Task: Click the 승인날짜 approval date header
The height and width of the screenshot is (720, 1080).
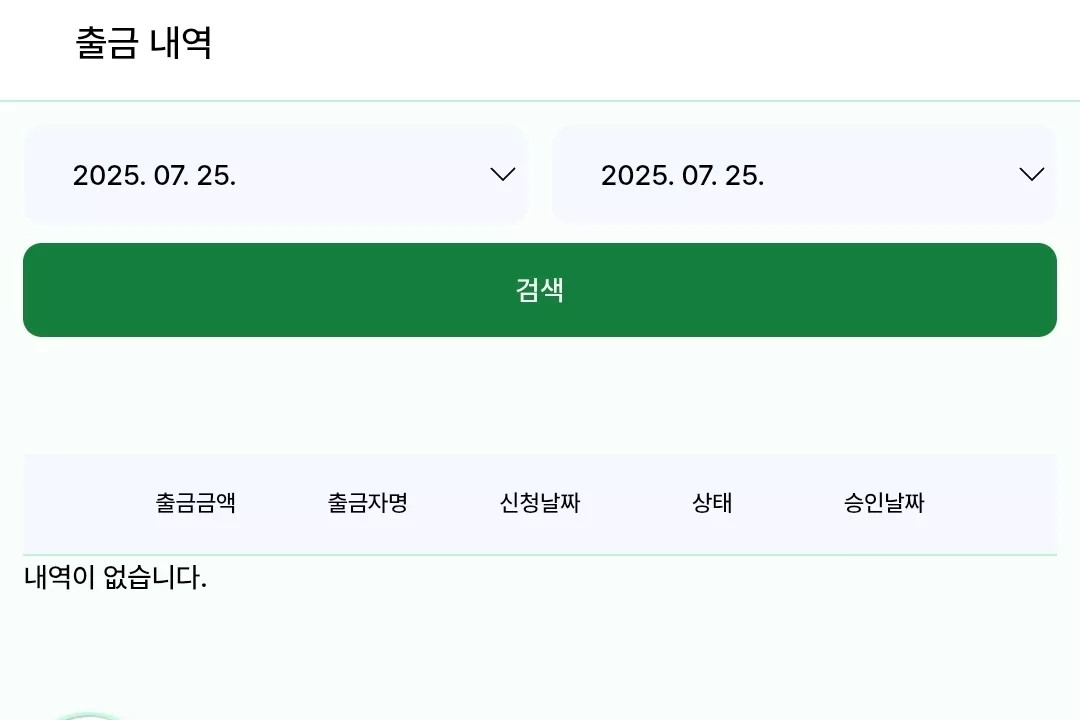Action: point(884,502)
